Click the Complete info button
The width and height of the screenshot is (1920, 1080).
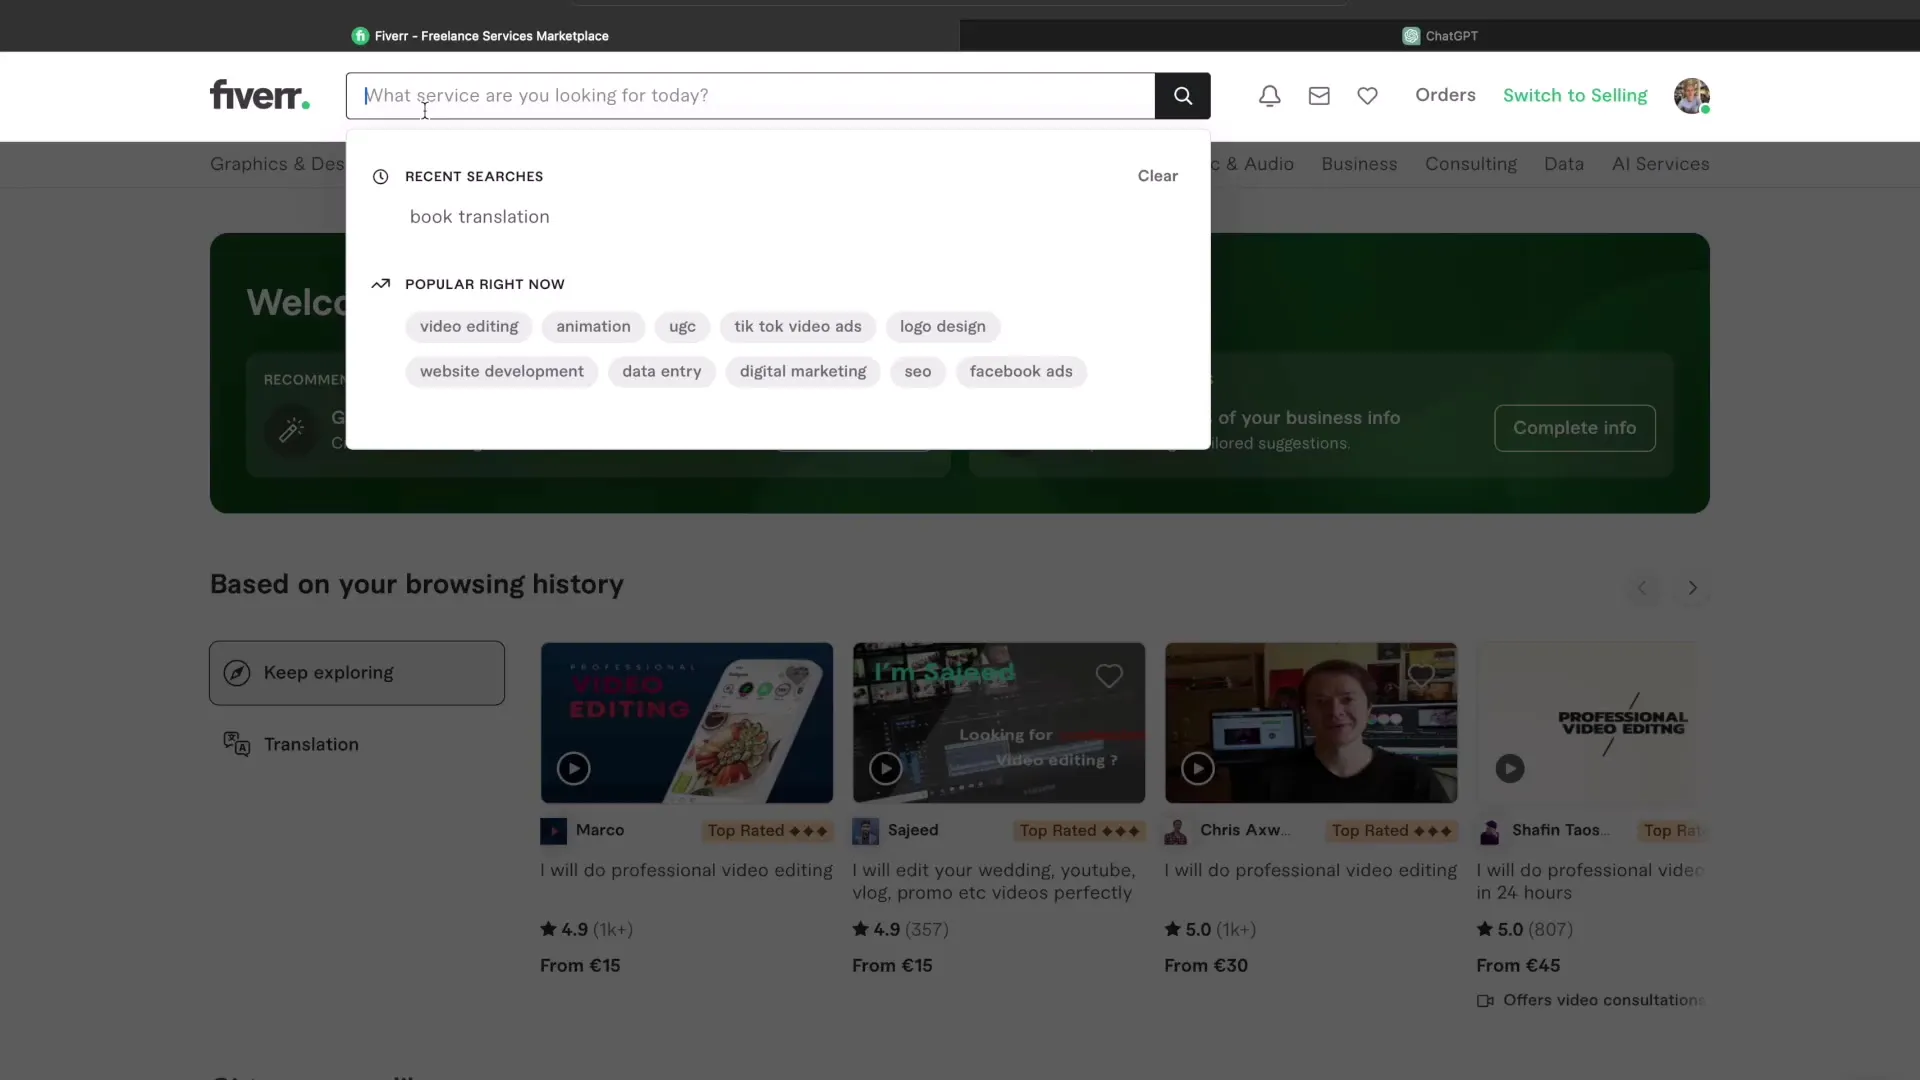tap(1574, 428)
